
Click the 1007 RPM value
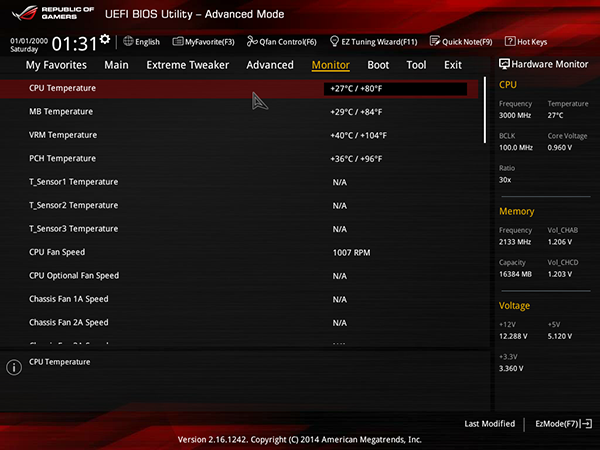(351, 253)
